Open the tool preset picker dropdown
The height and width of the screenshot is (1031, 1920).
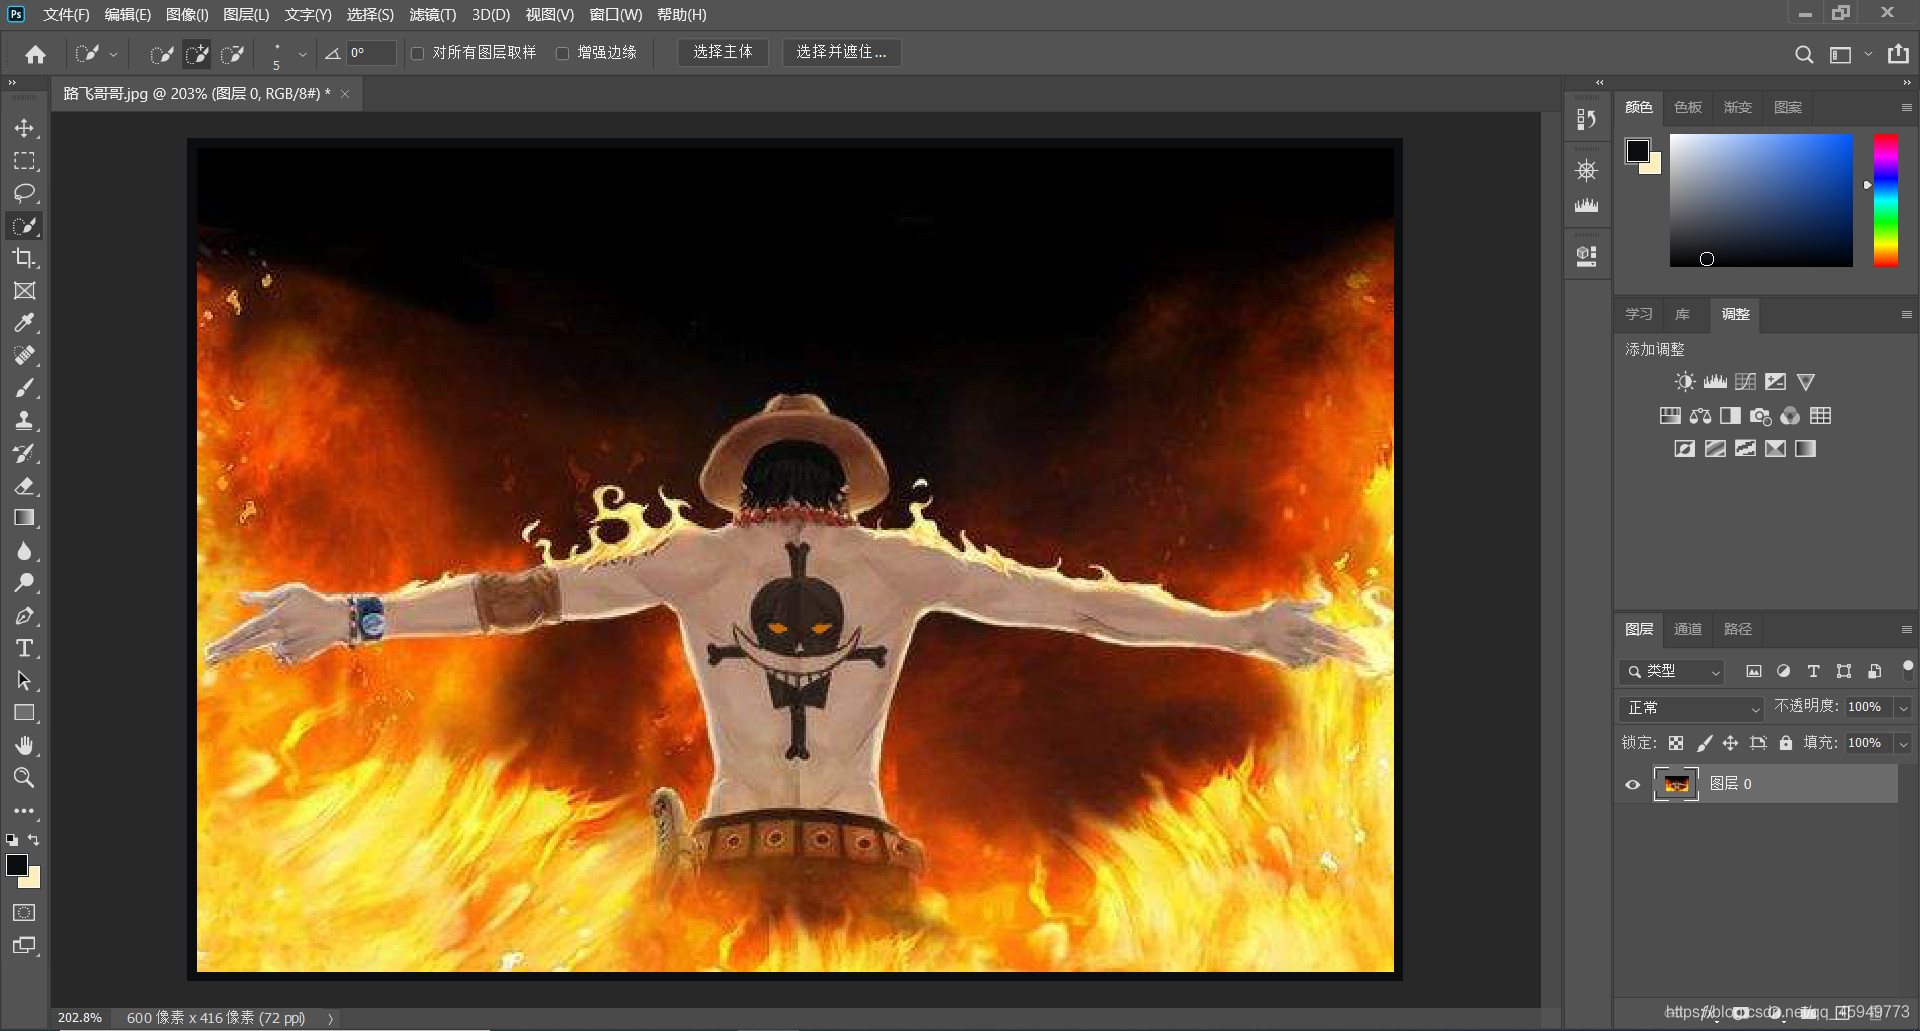click(x=113, y=54)
